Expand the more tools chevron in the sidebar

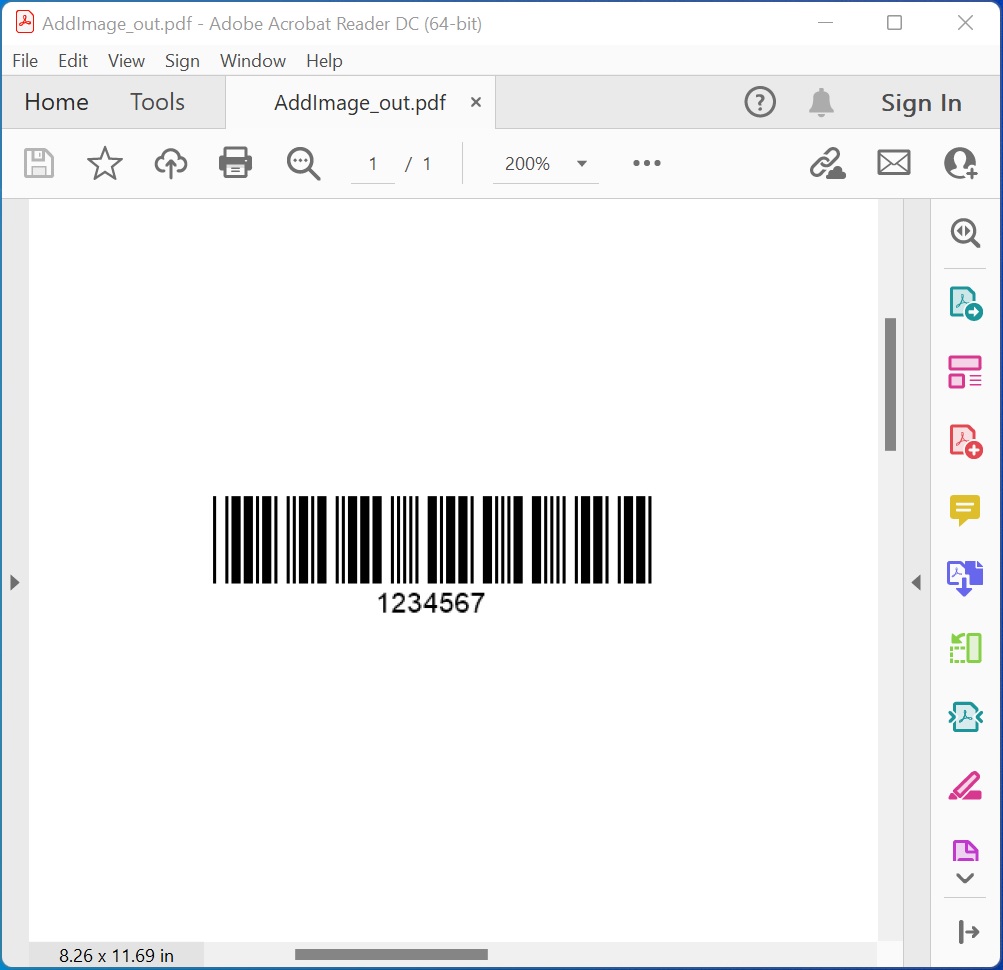pyautogui.click(x=964, y=877)
